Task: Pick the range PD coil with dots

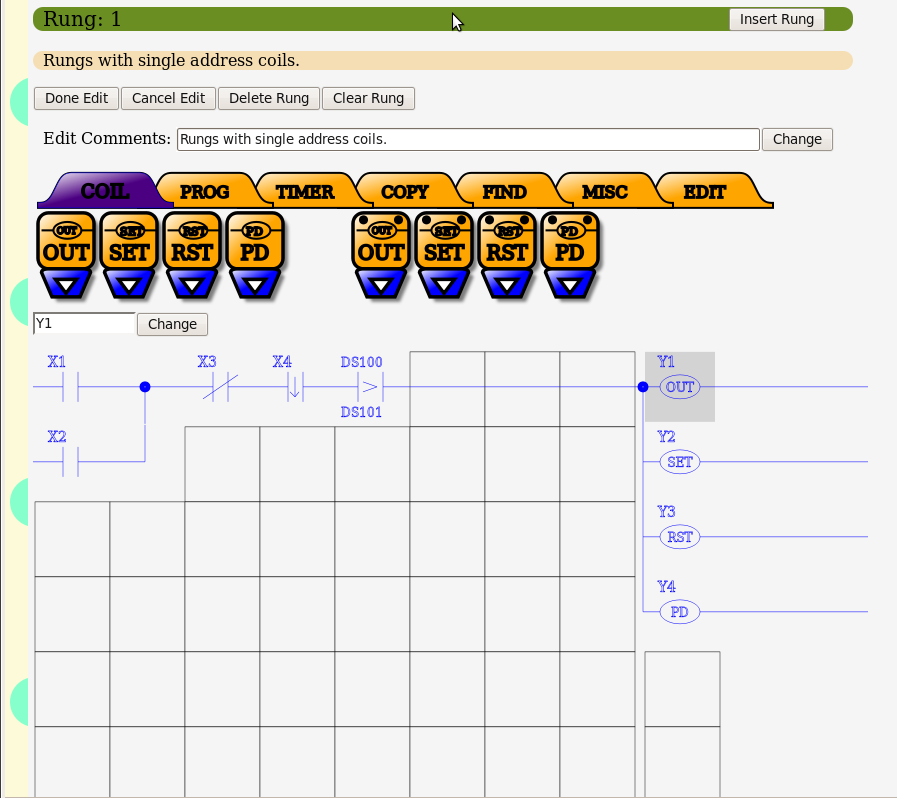Action: [x=570, y=243]
